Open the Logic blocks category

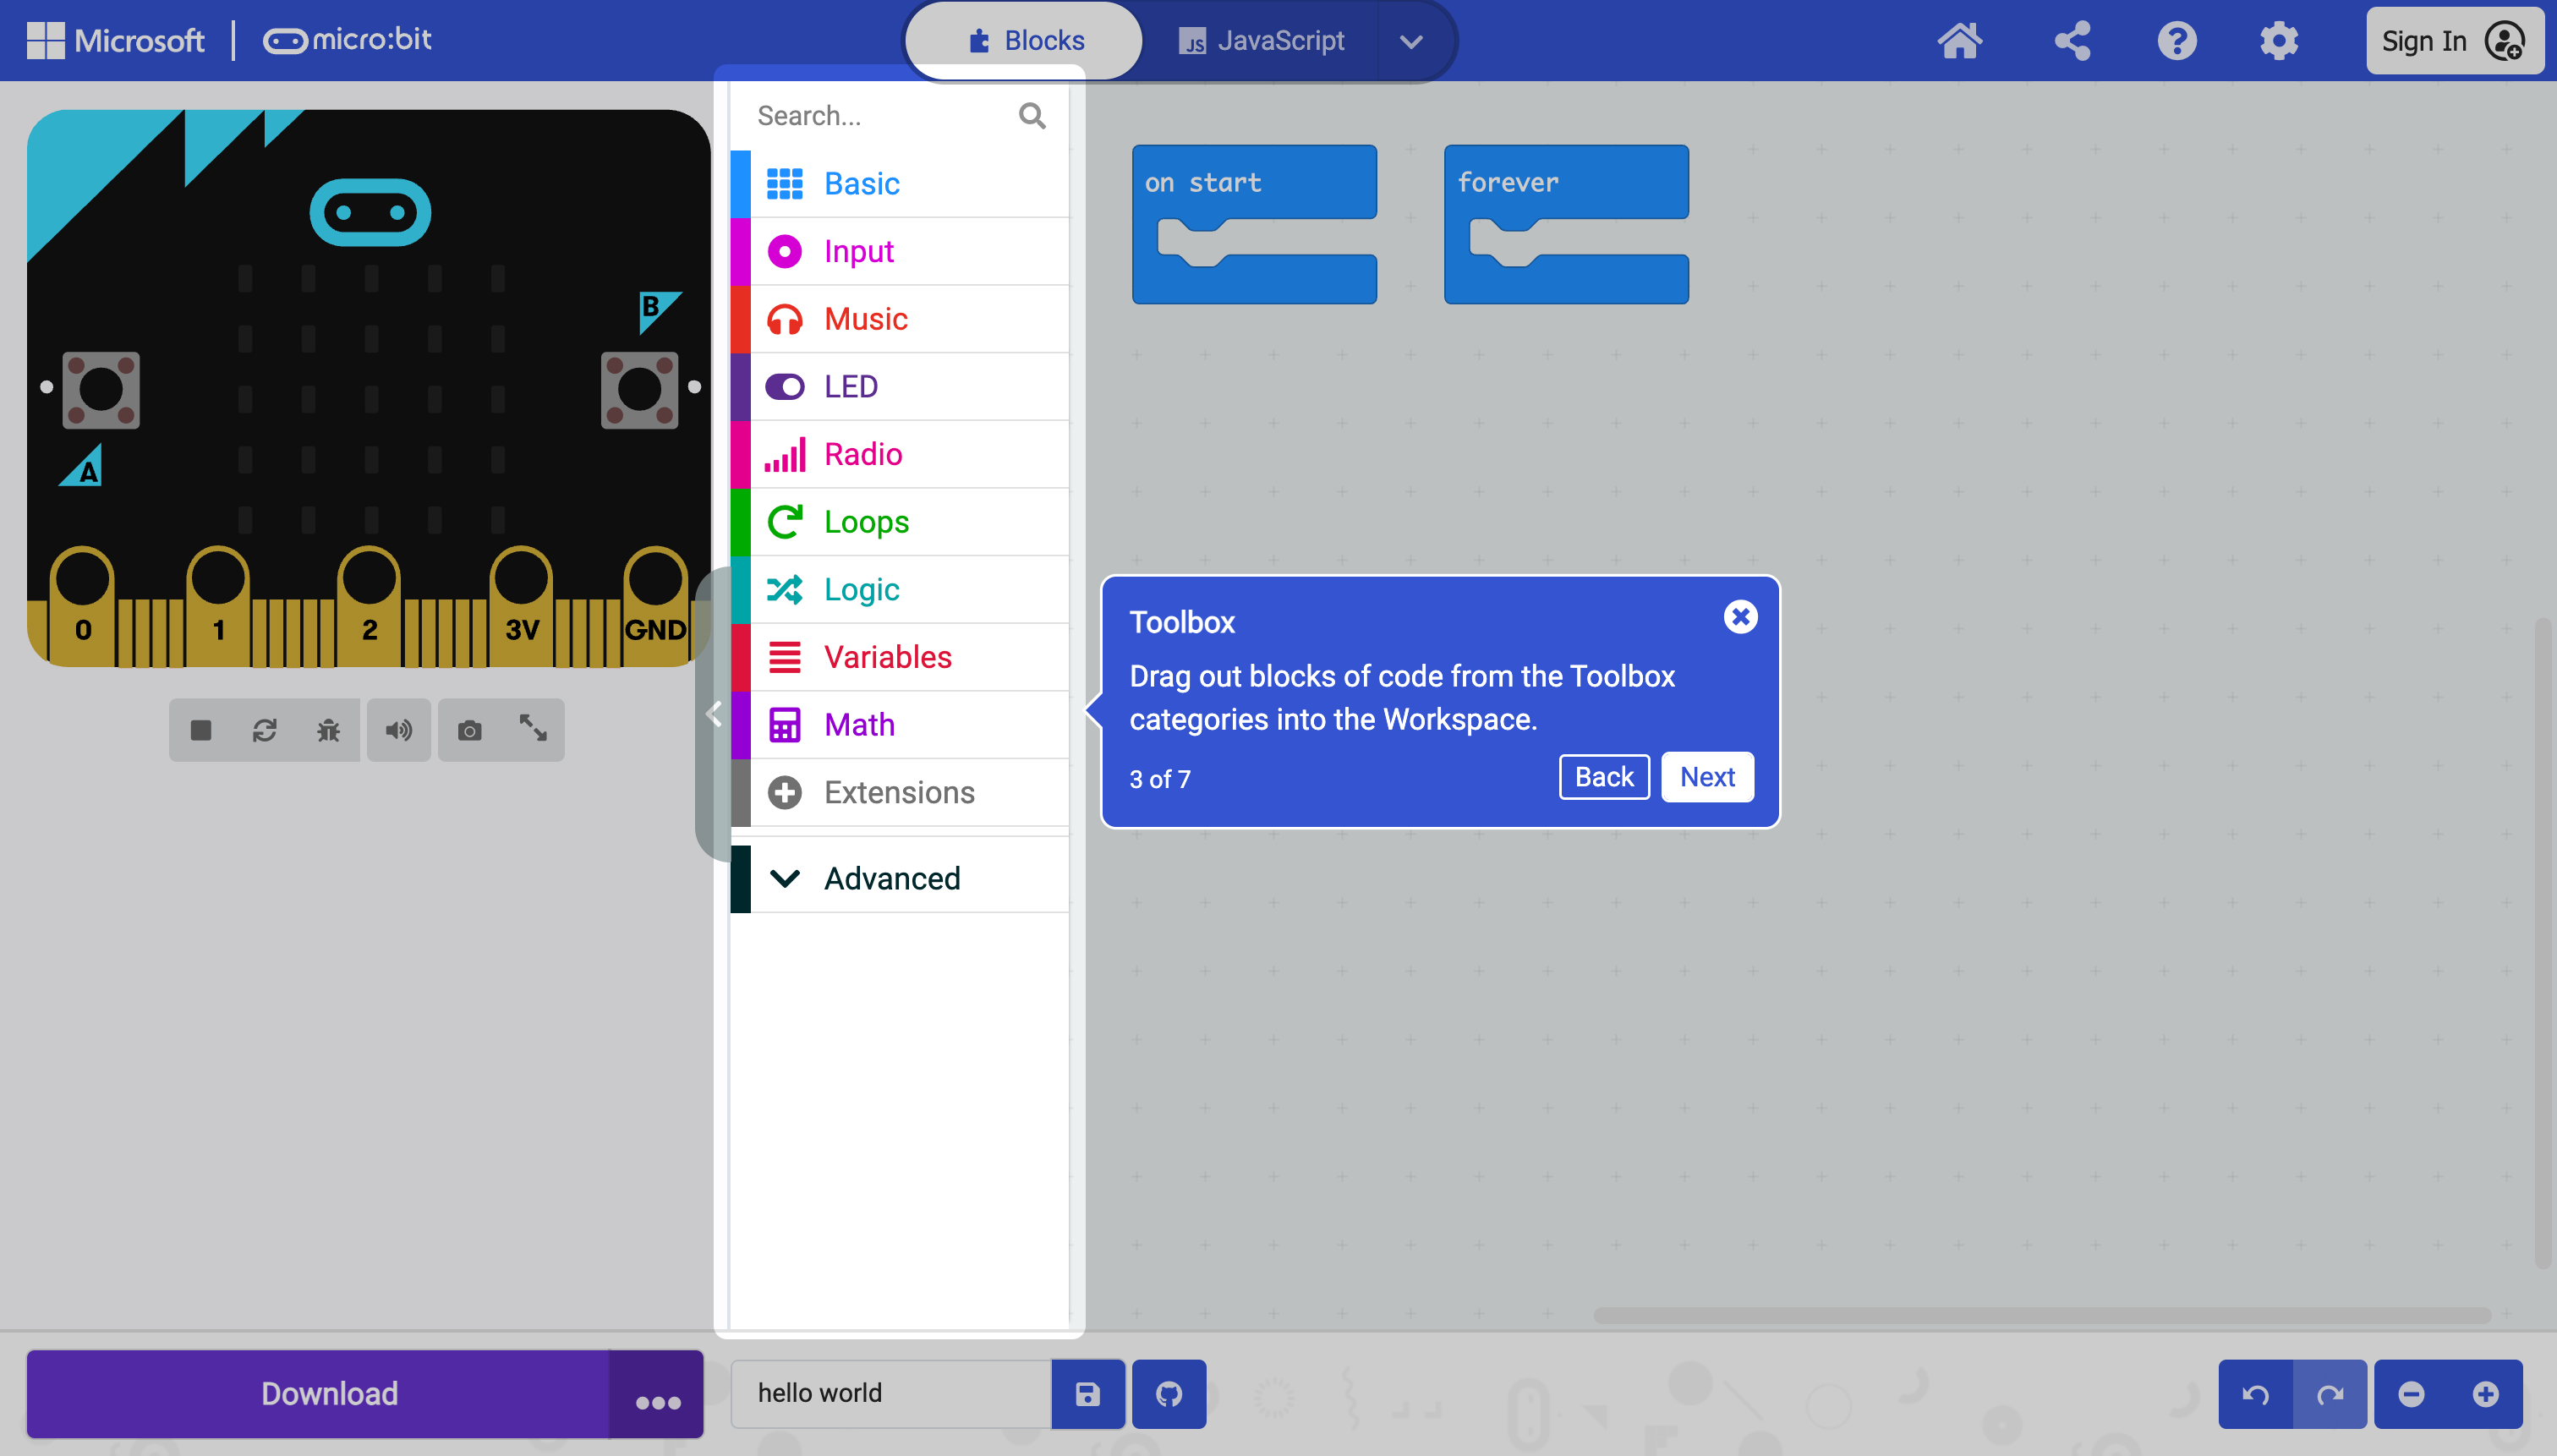click(900, 590)
